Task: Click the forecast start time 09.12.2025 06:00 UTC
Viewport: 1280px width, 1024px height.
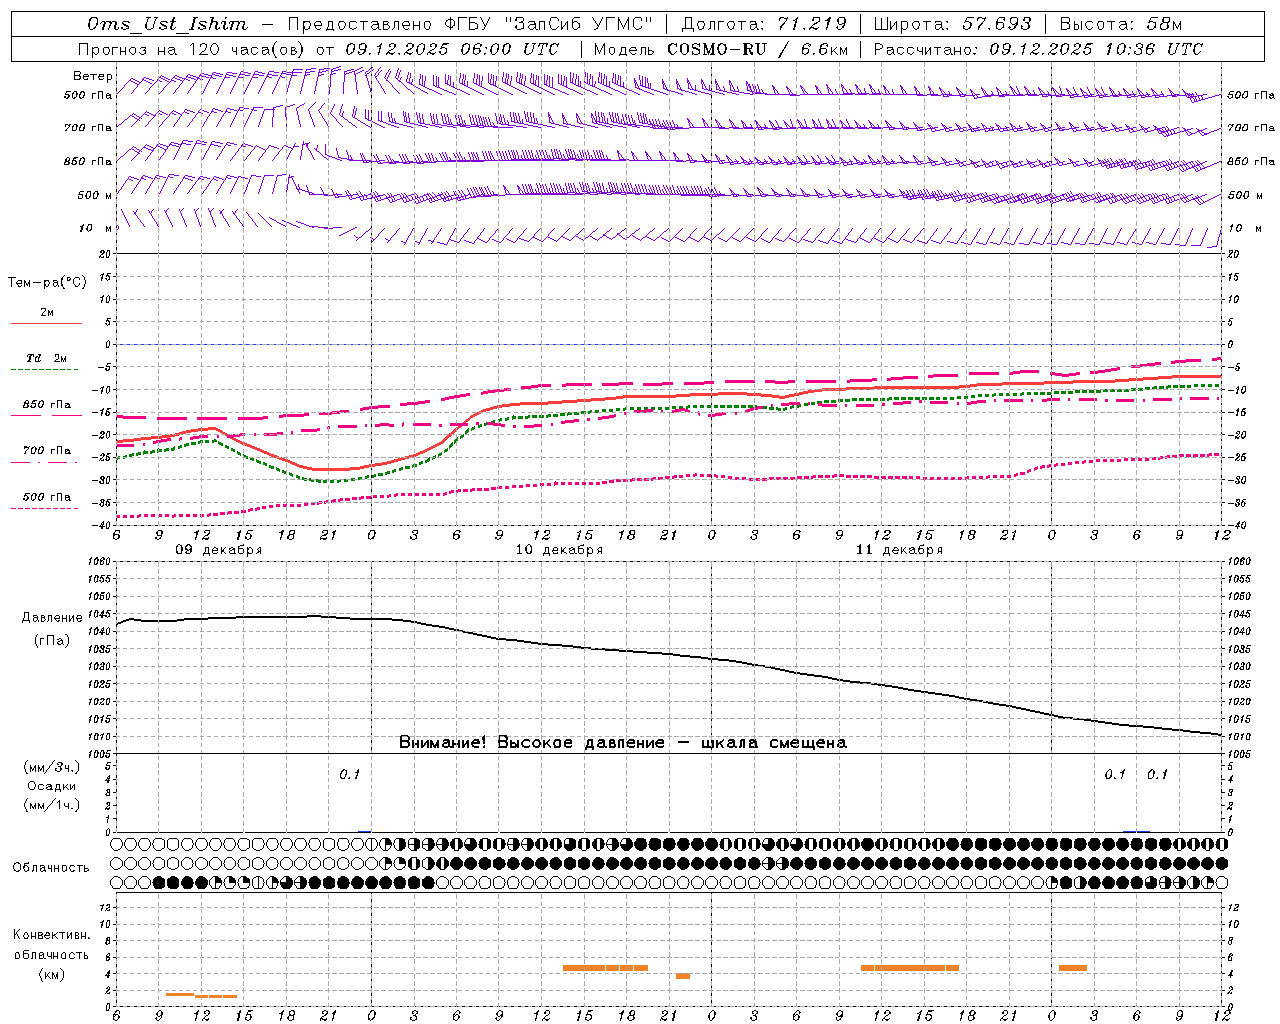Action: (x=452, y=49)
